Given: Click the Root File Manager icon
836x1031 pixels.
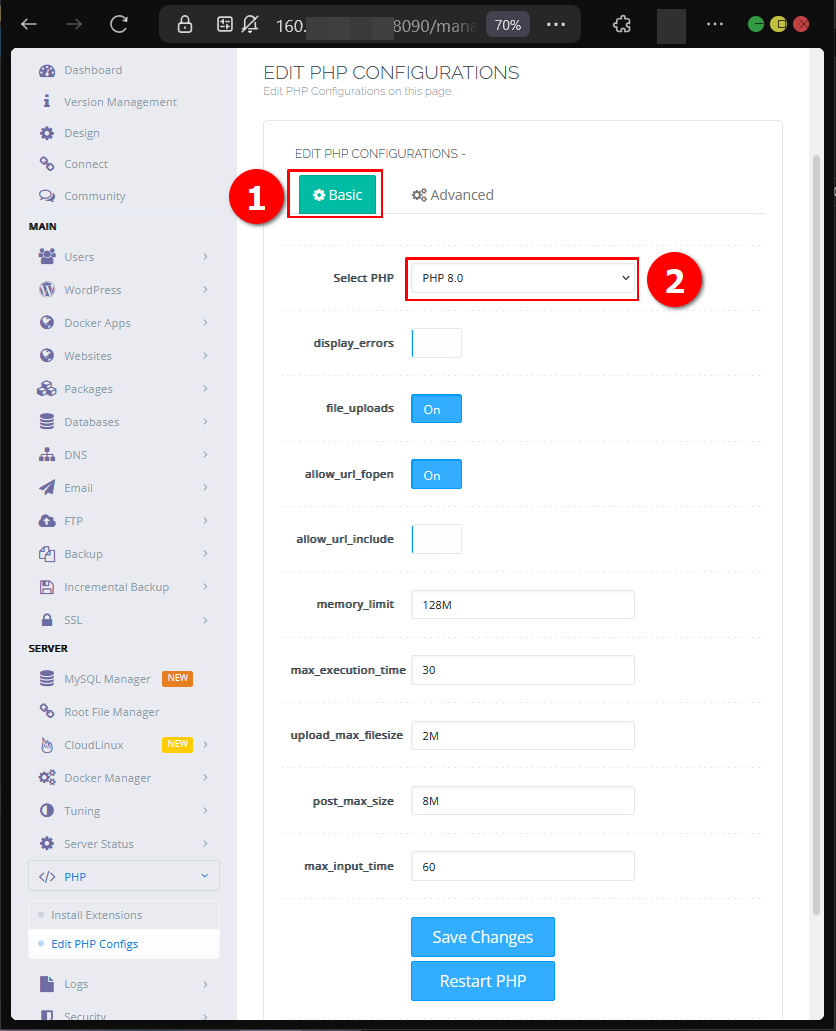Looking at the screenshot, I should click(47, 711).
